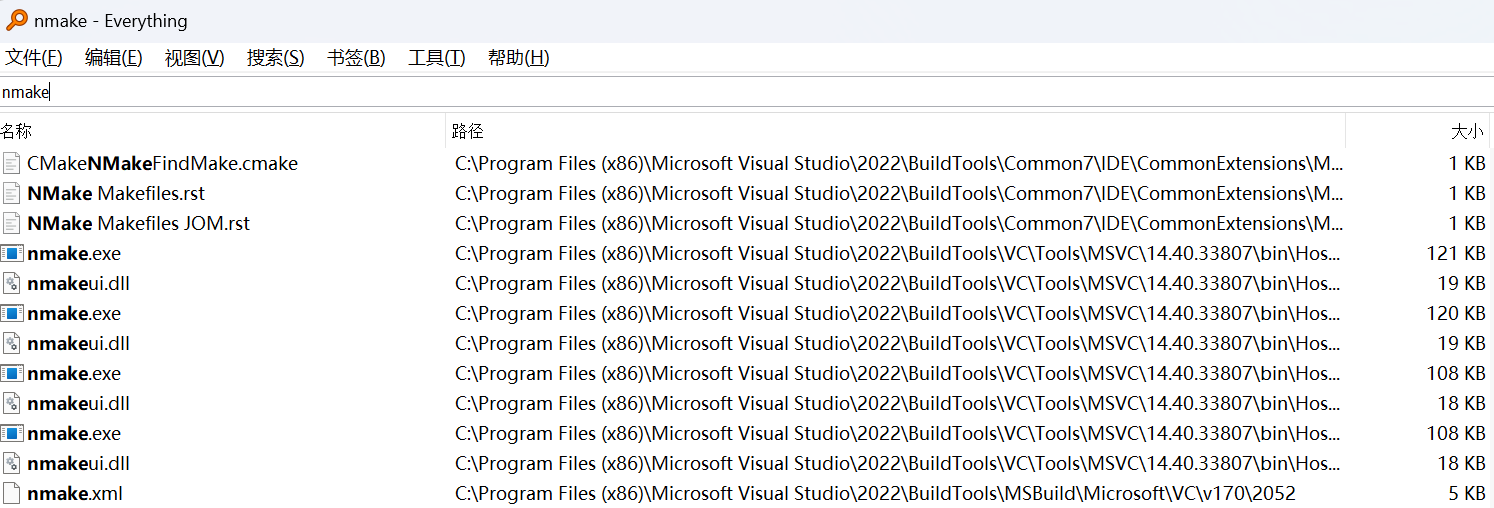
Task: Click the last nmakeui.dll icon, 18 KB
Action: (x=12, y=463)
